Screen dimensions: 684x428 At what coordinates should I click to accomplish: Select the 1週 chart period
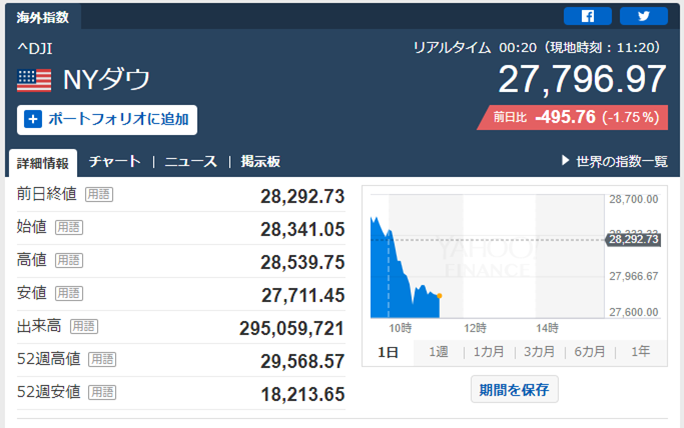coord(438,352)
